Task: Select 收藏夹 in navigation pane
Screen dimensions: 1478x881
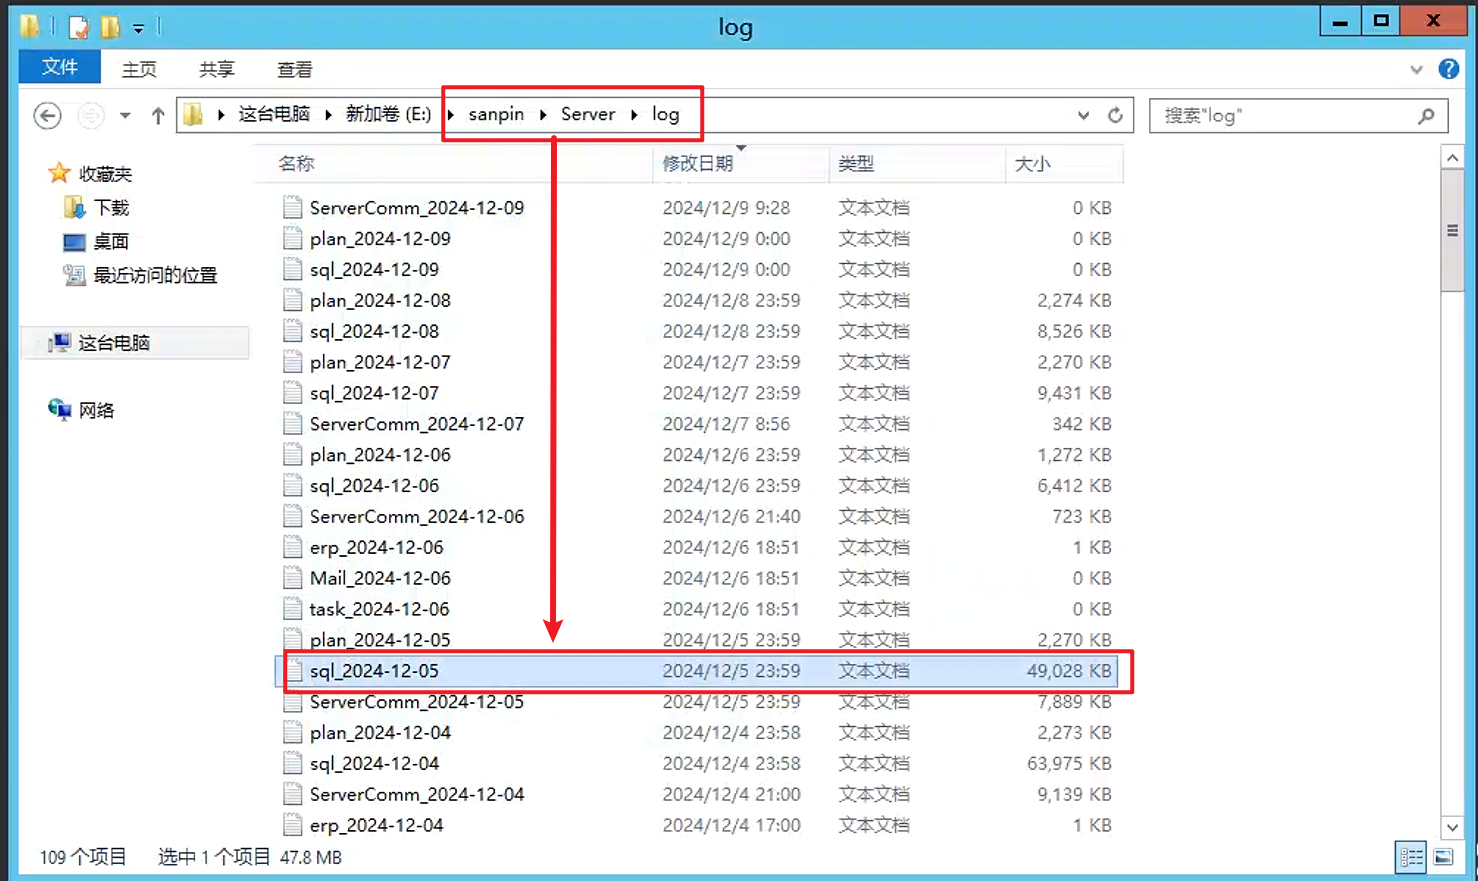Action: tap(105, 174)
